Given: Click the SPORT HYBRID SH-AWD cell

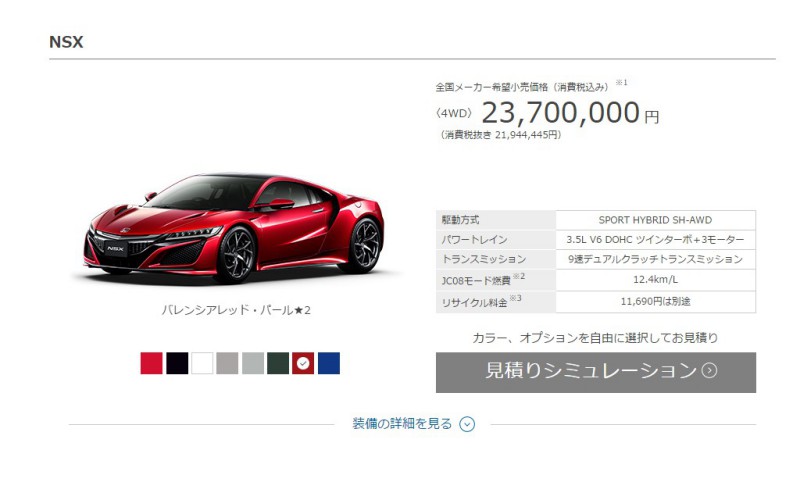Looking at the screenshot, I should click(x=655, y=220).
